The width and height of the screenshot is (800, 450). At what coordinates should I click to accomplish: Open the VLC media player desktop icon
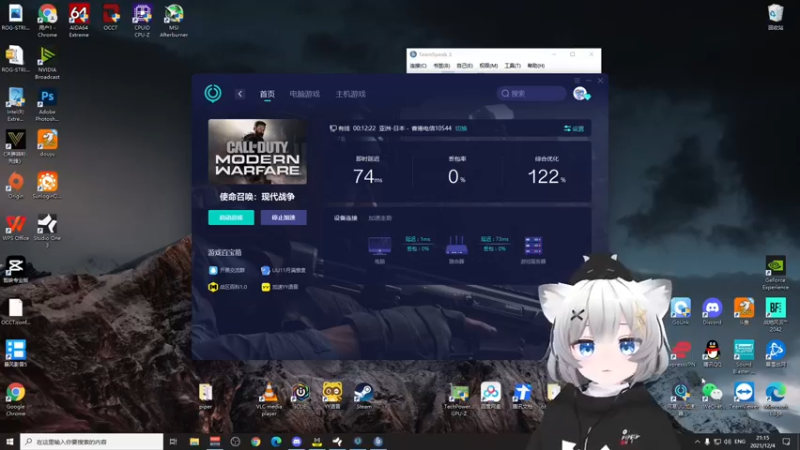(269, 398)
